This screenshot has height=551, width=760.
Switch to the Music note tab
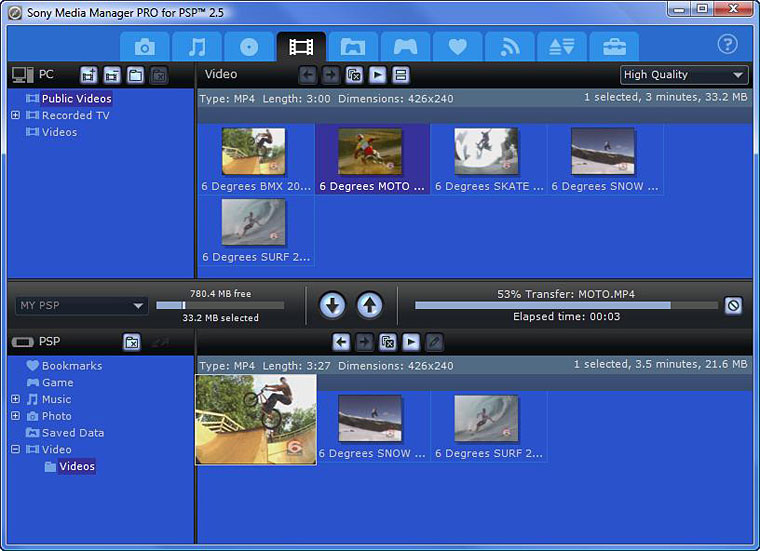[x=197, y=47]
